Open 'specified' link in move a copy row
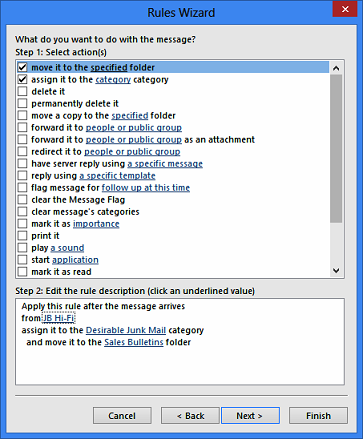 (x=130, y=116)
